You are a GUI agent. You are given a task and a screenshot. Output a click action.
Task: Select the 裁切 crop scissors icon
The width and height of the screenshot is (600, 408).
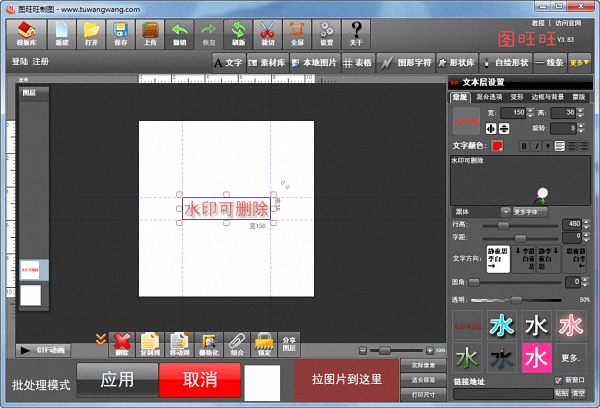click(267, 35)
